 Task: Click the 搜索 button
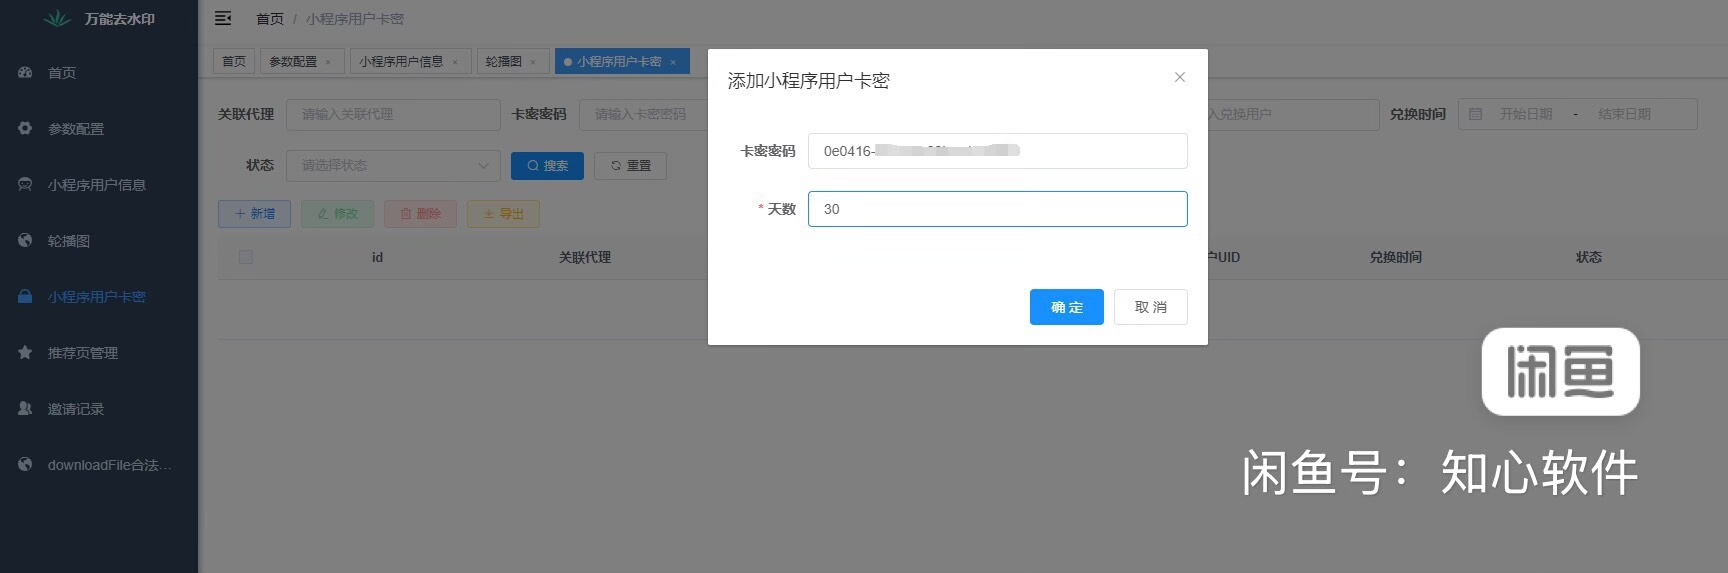pos(547,165)
